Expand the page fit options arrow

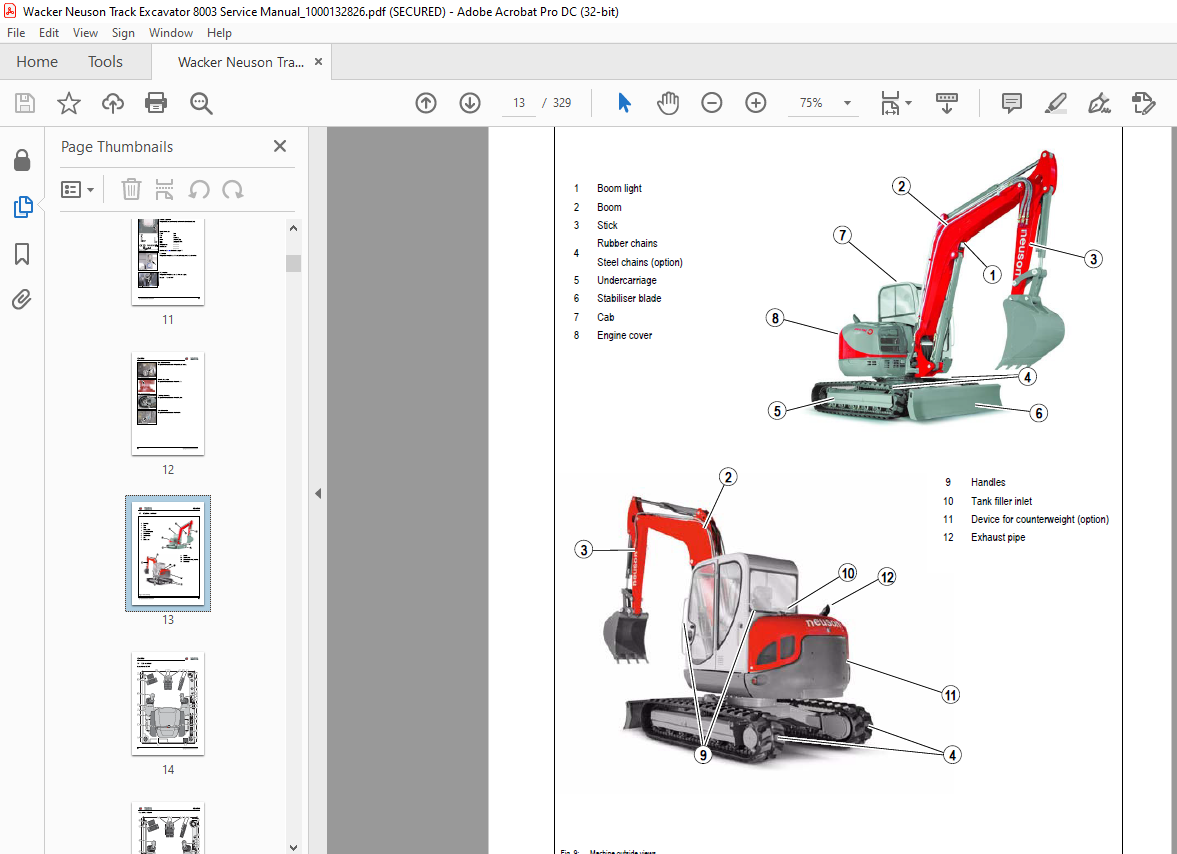coord(908,103)
